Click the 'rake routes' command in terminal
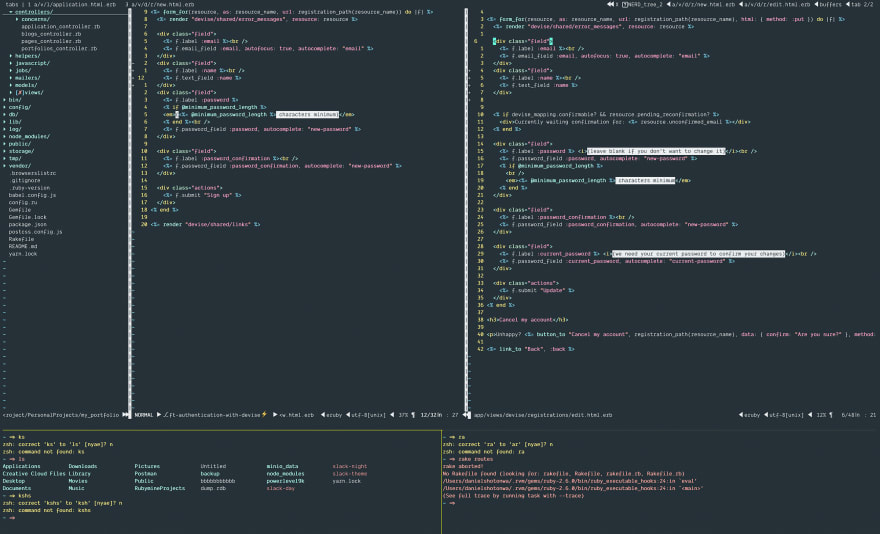Screen dimensions: 880x534 pyautogui.click(x=475, y=459)
